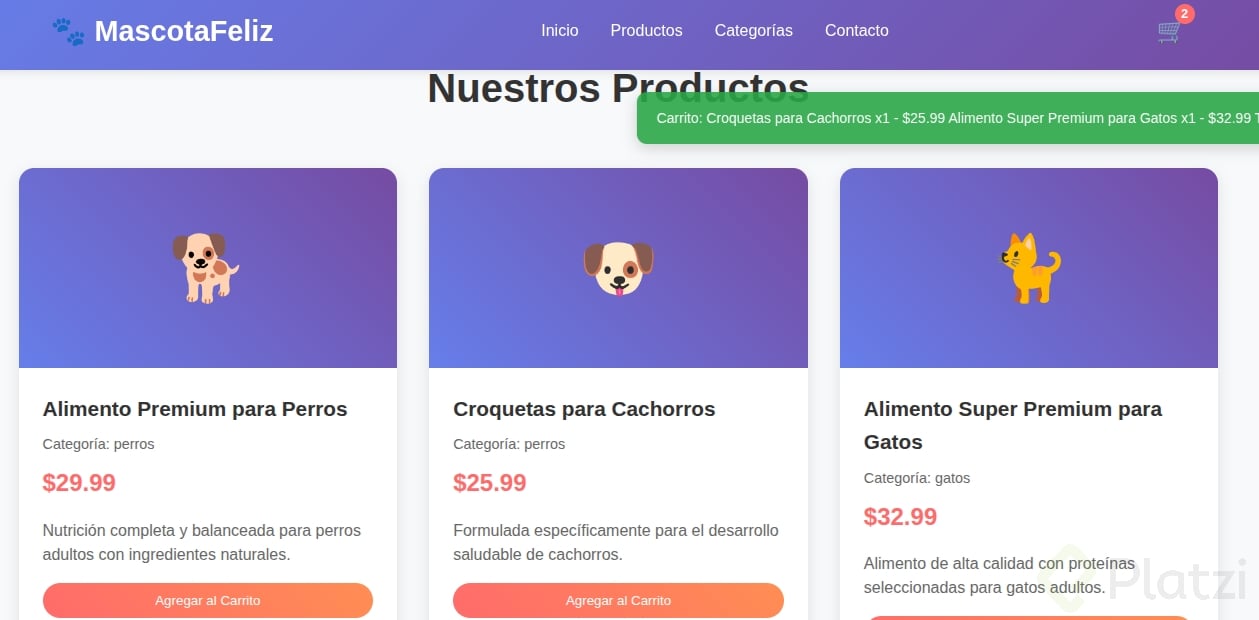The width and height of the screenshot is (1259, 620).
Task: Click the $29.99 price label
Action: tap(79, 483)
